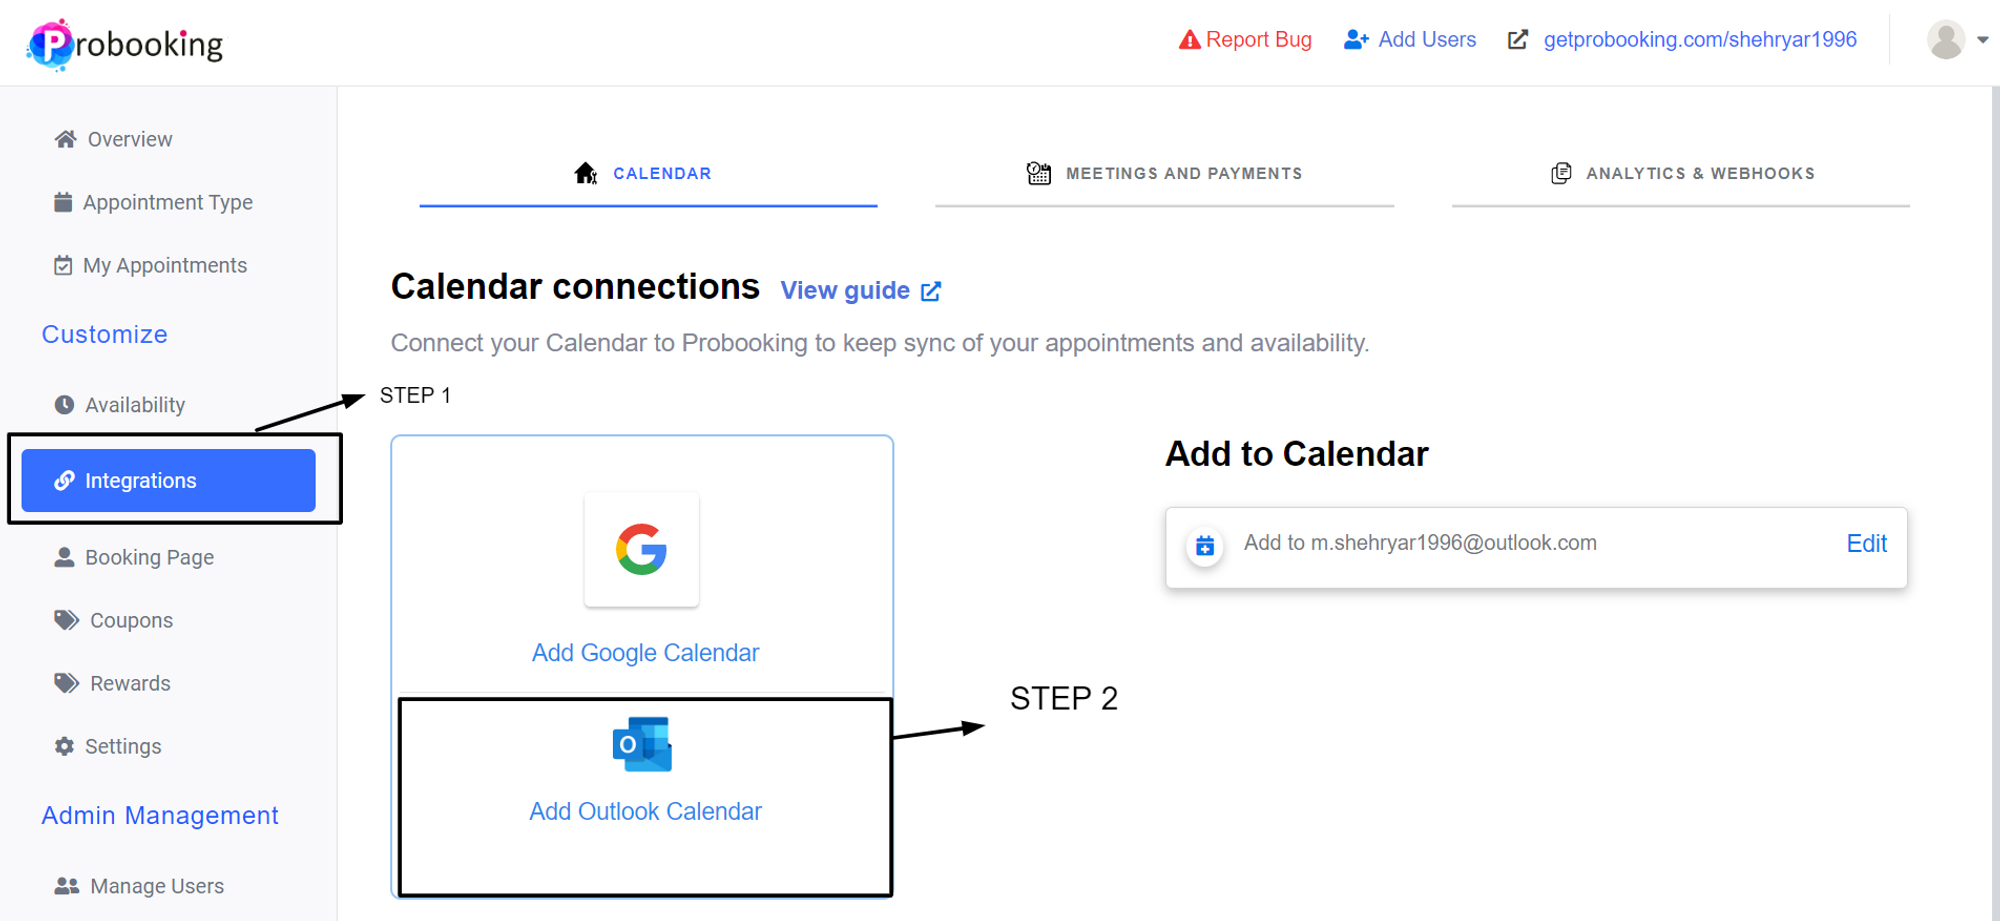Click the external link icon before getprobooking URL
This screenshot has height=921, width=2000.
pyautogui.click(x=1518, y=40)
